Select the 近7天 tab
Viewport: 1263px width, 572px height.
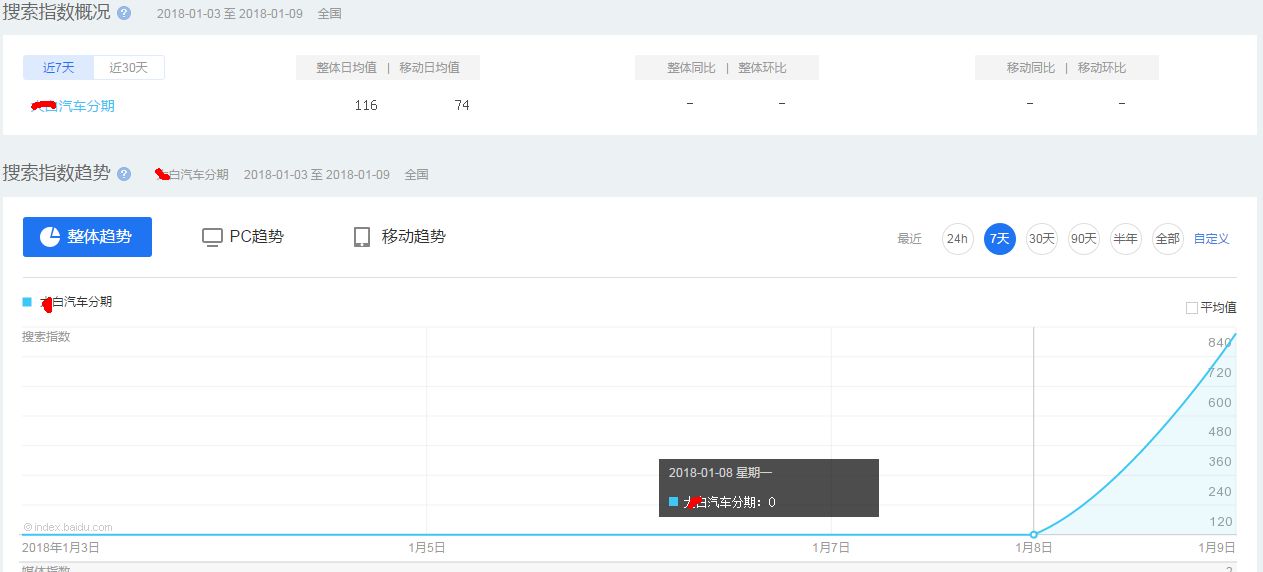58,68
